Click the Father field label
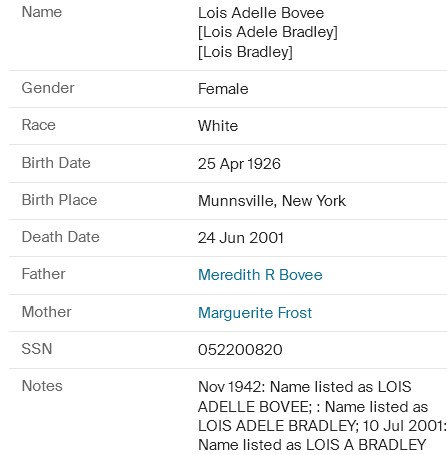This screenshot has height=455, width=447. pyautogui.click(x=44, y=274)
